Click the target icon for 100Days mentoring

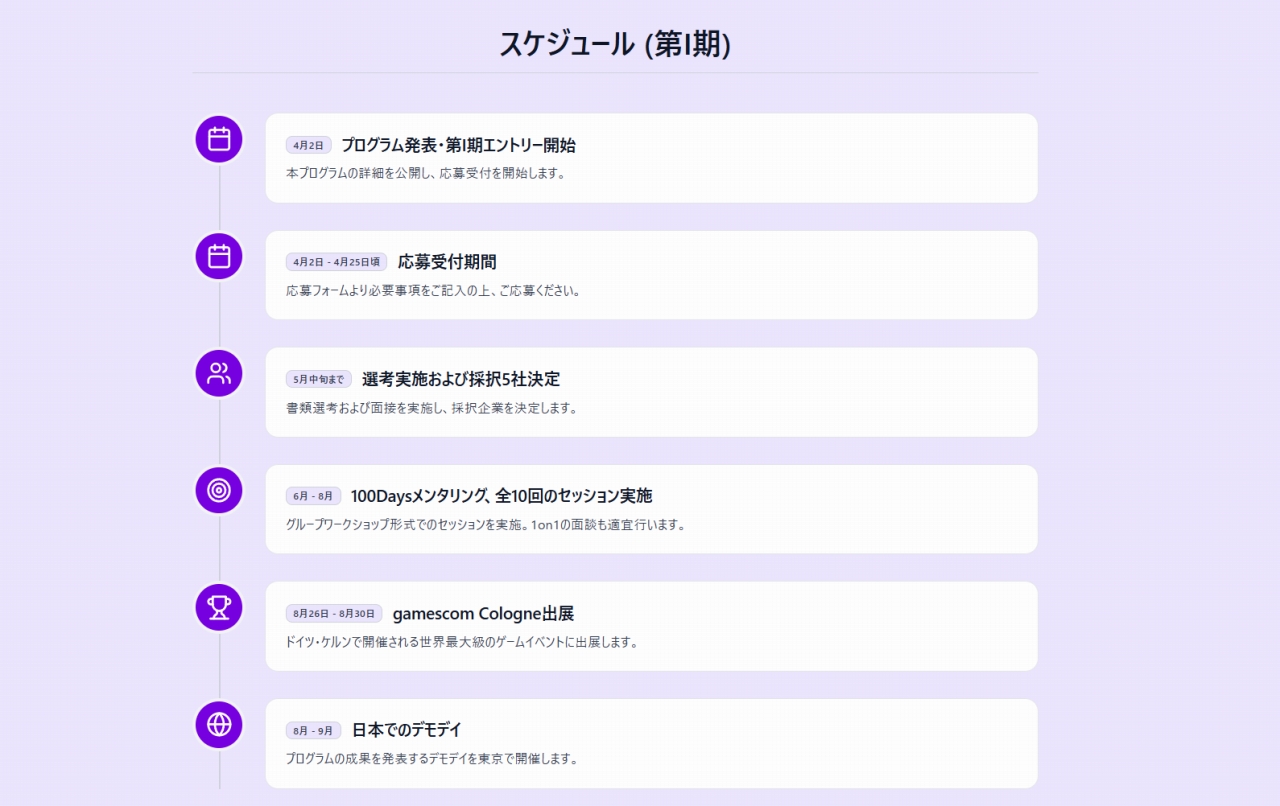(219, 490)
